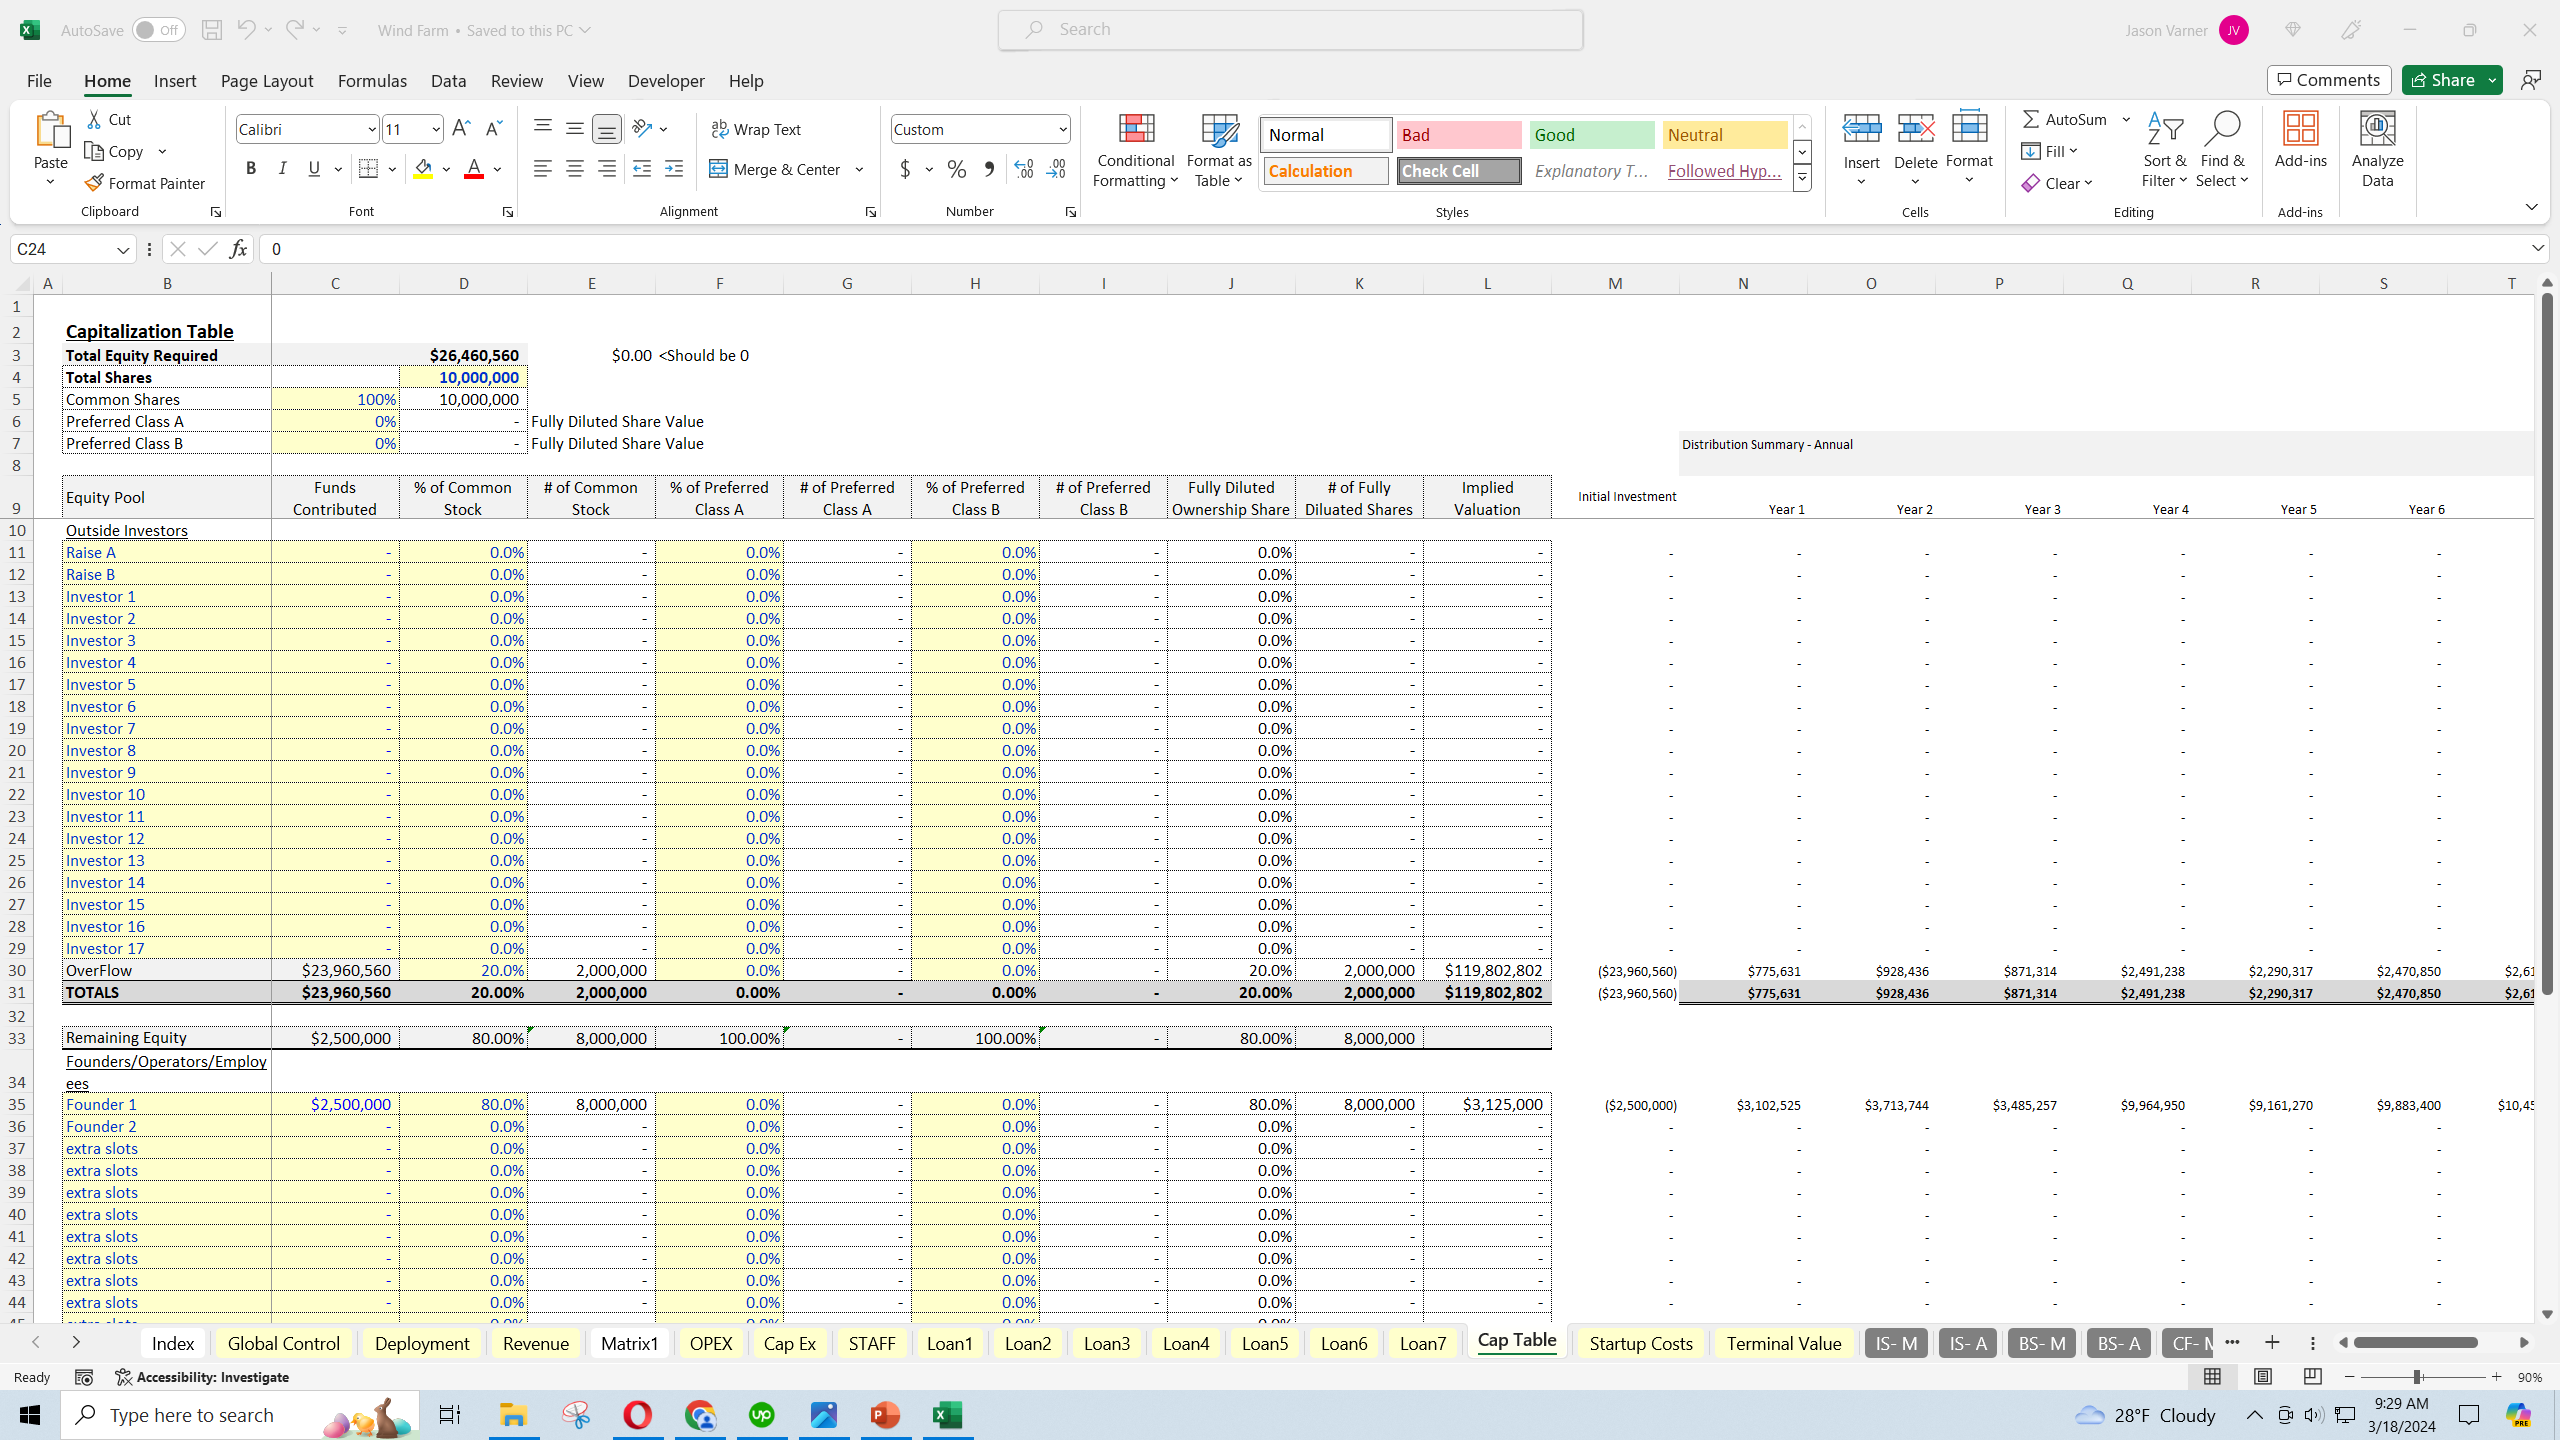The height and width of the screenshot is (1440, 2560).
Task: Increase decimal places icon
Action: (x=1023, y=169)
